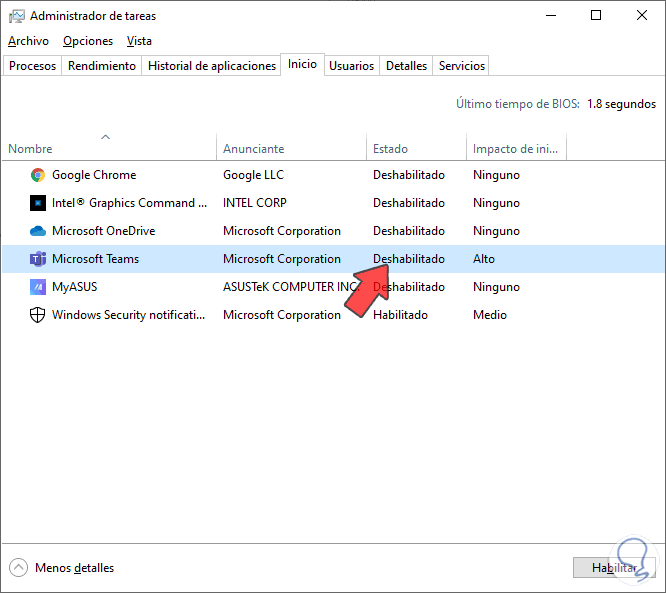
Task: Click the Google LLC publisher cell
Action: [x=254, y=175]
